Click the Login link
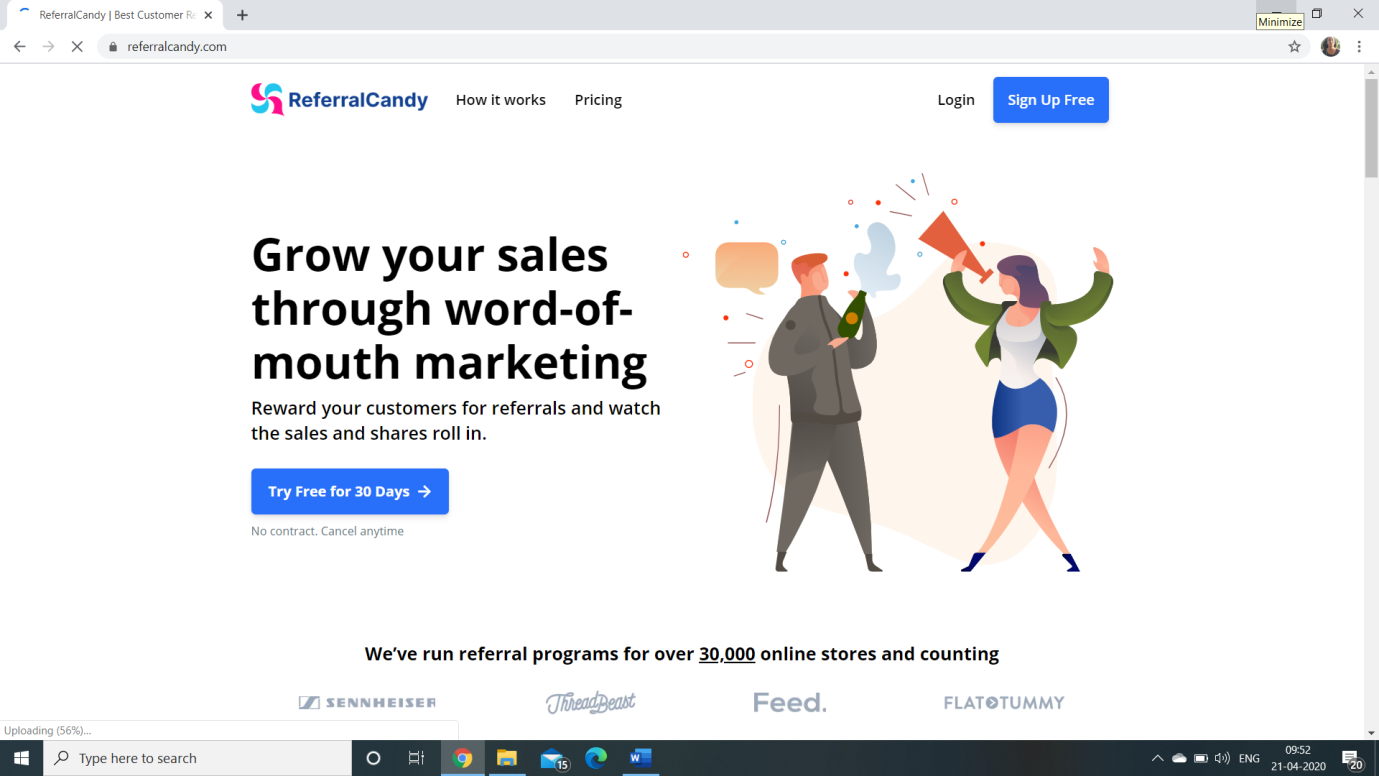Screen dimensions: 1379x776 pyautogui.click(x=956, y=100)
